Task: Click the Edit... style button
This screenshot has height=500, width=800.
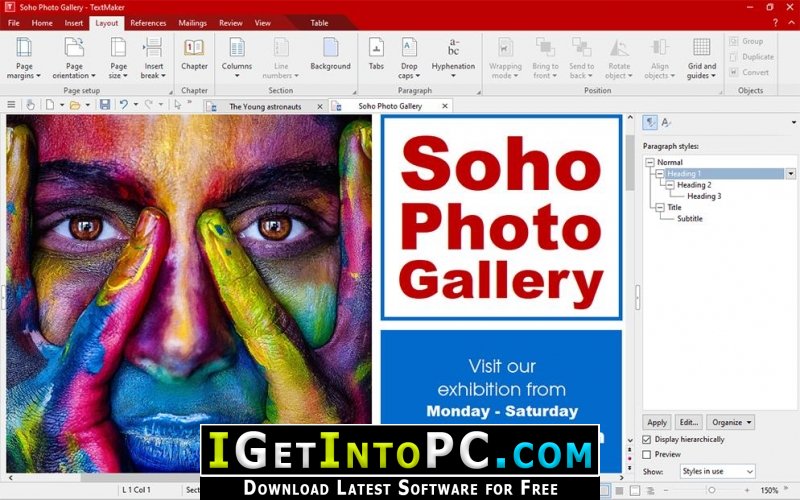Action: [689, 422]
